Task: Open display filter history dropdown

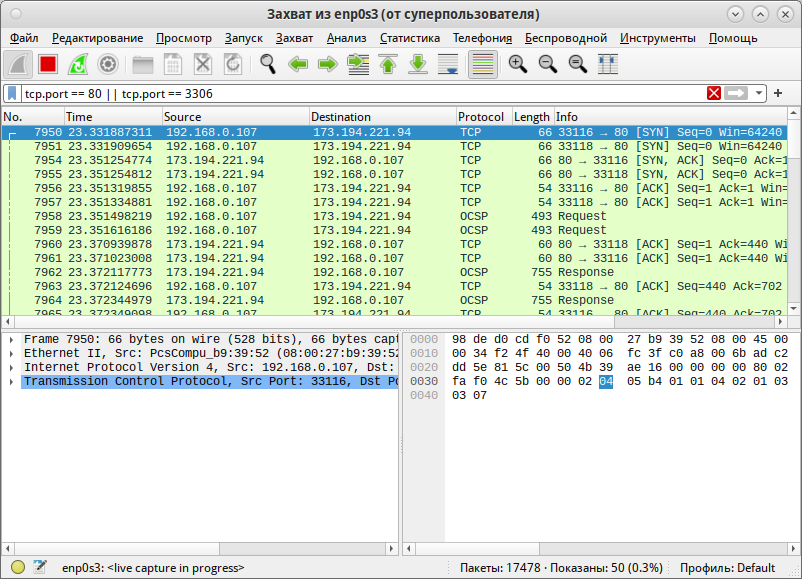Action: pos(759,93)
